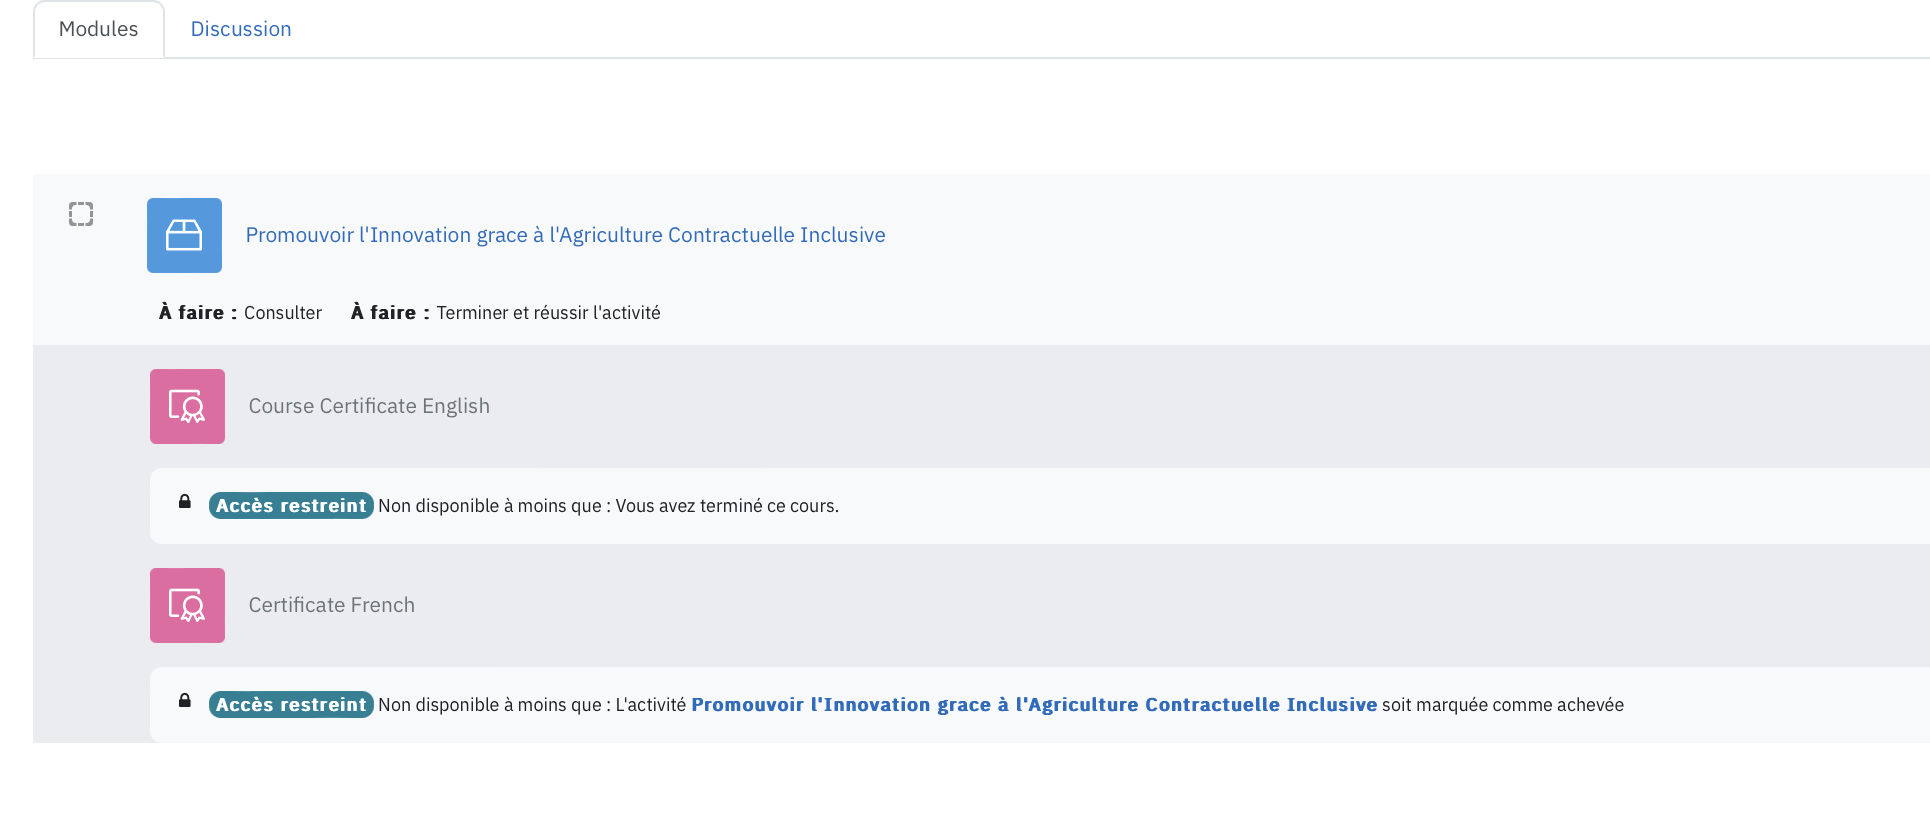
Task: Toggle the dashed completion checkbox for Promouvoir activity
Action: coord(81,214)
